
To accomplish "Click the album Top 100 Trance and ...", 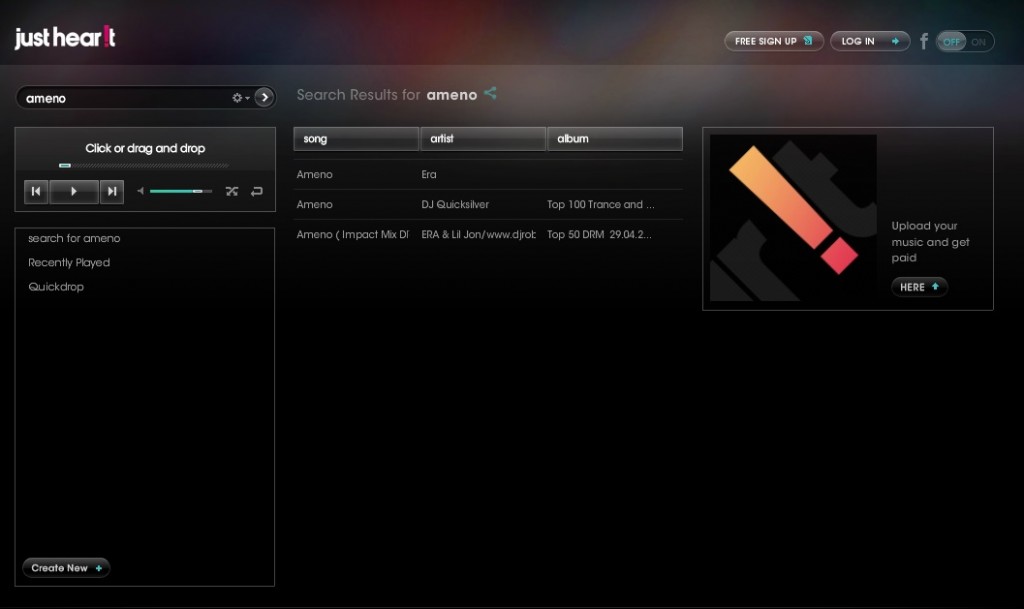I will [600, 204].
